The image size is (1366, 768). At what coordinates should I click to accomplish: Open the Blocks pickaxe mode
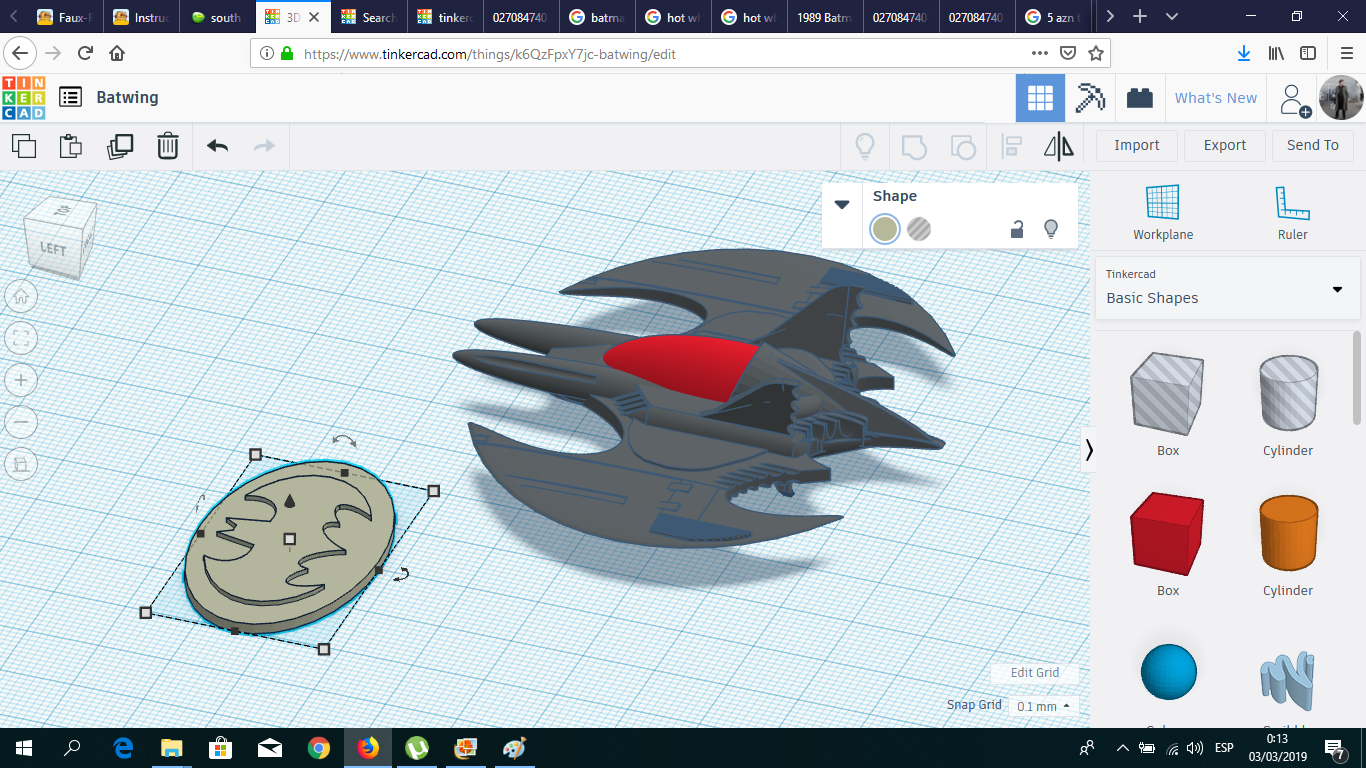[1090, 98]
